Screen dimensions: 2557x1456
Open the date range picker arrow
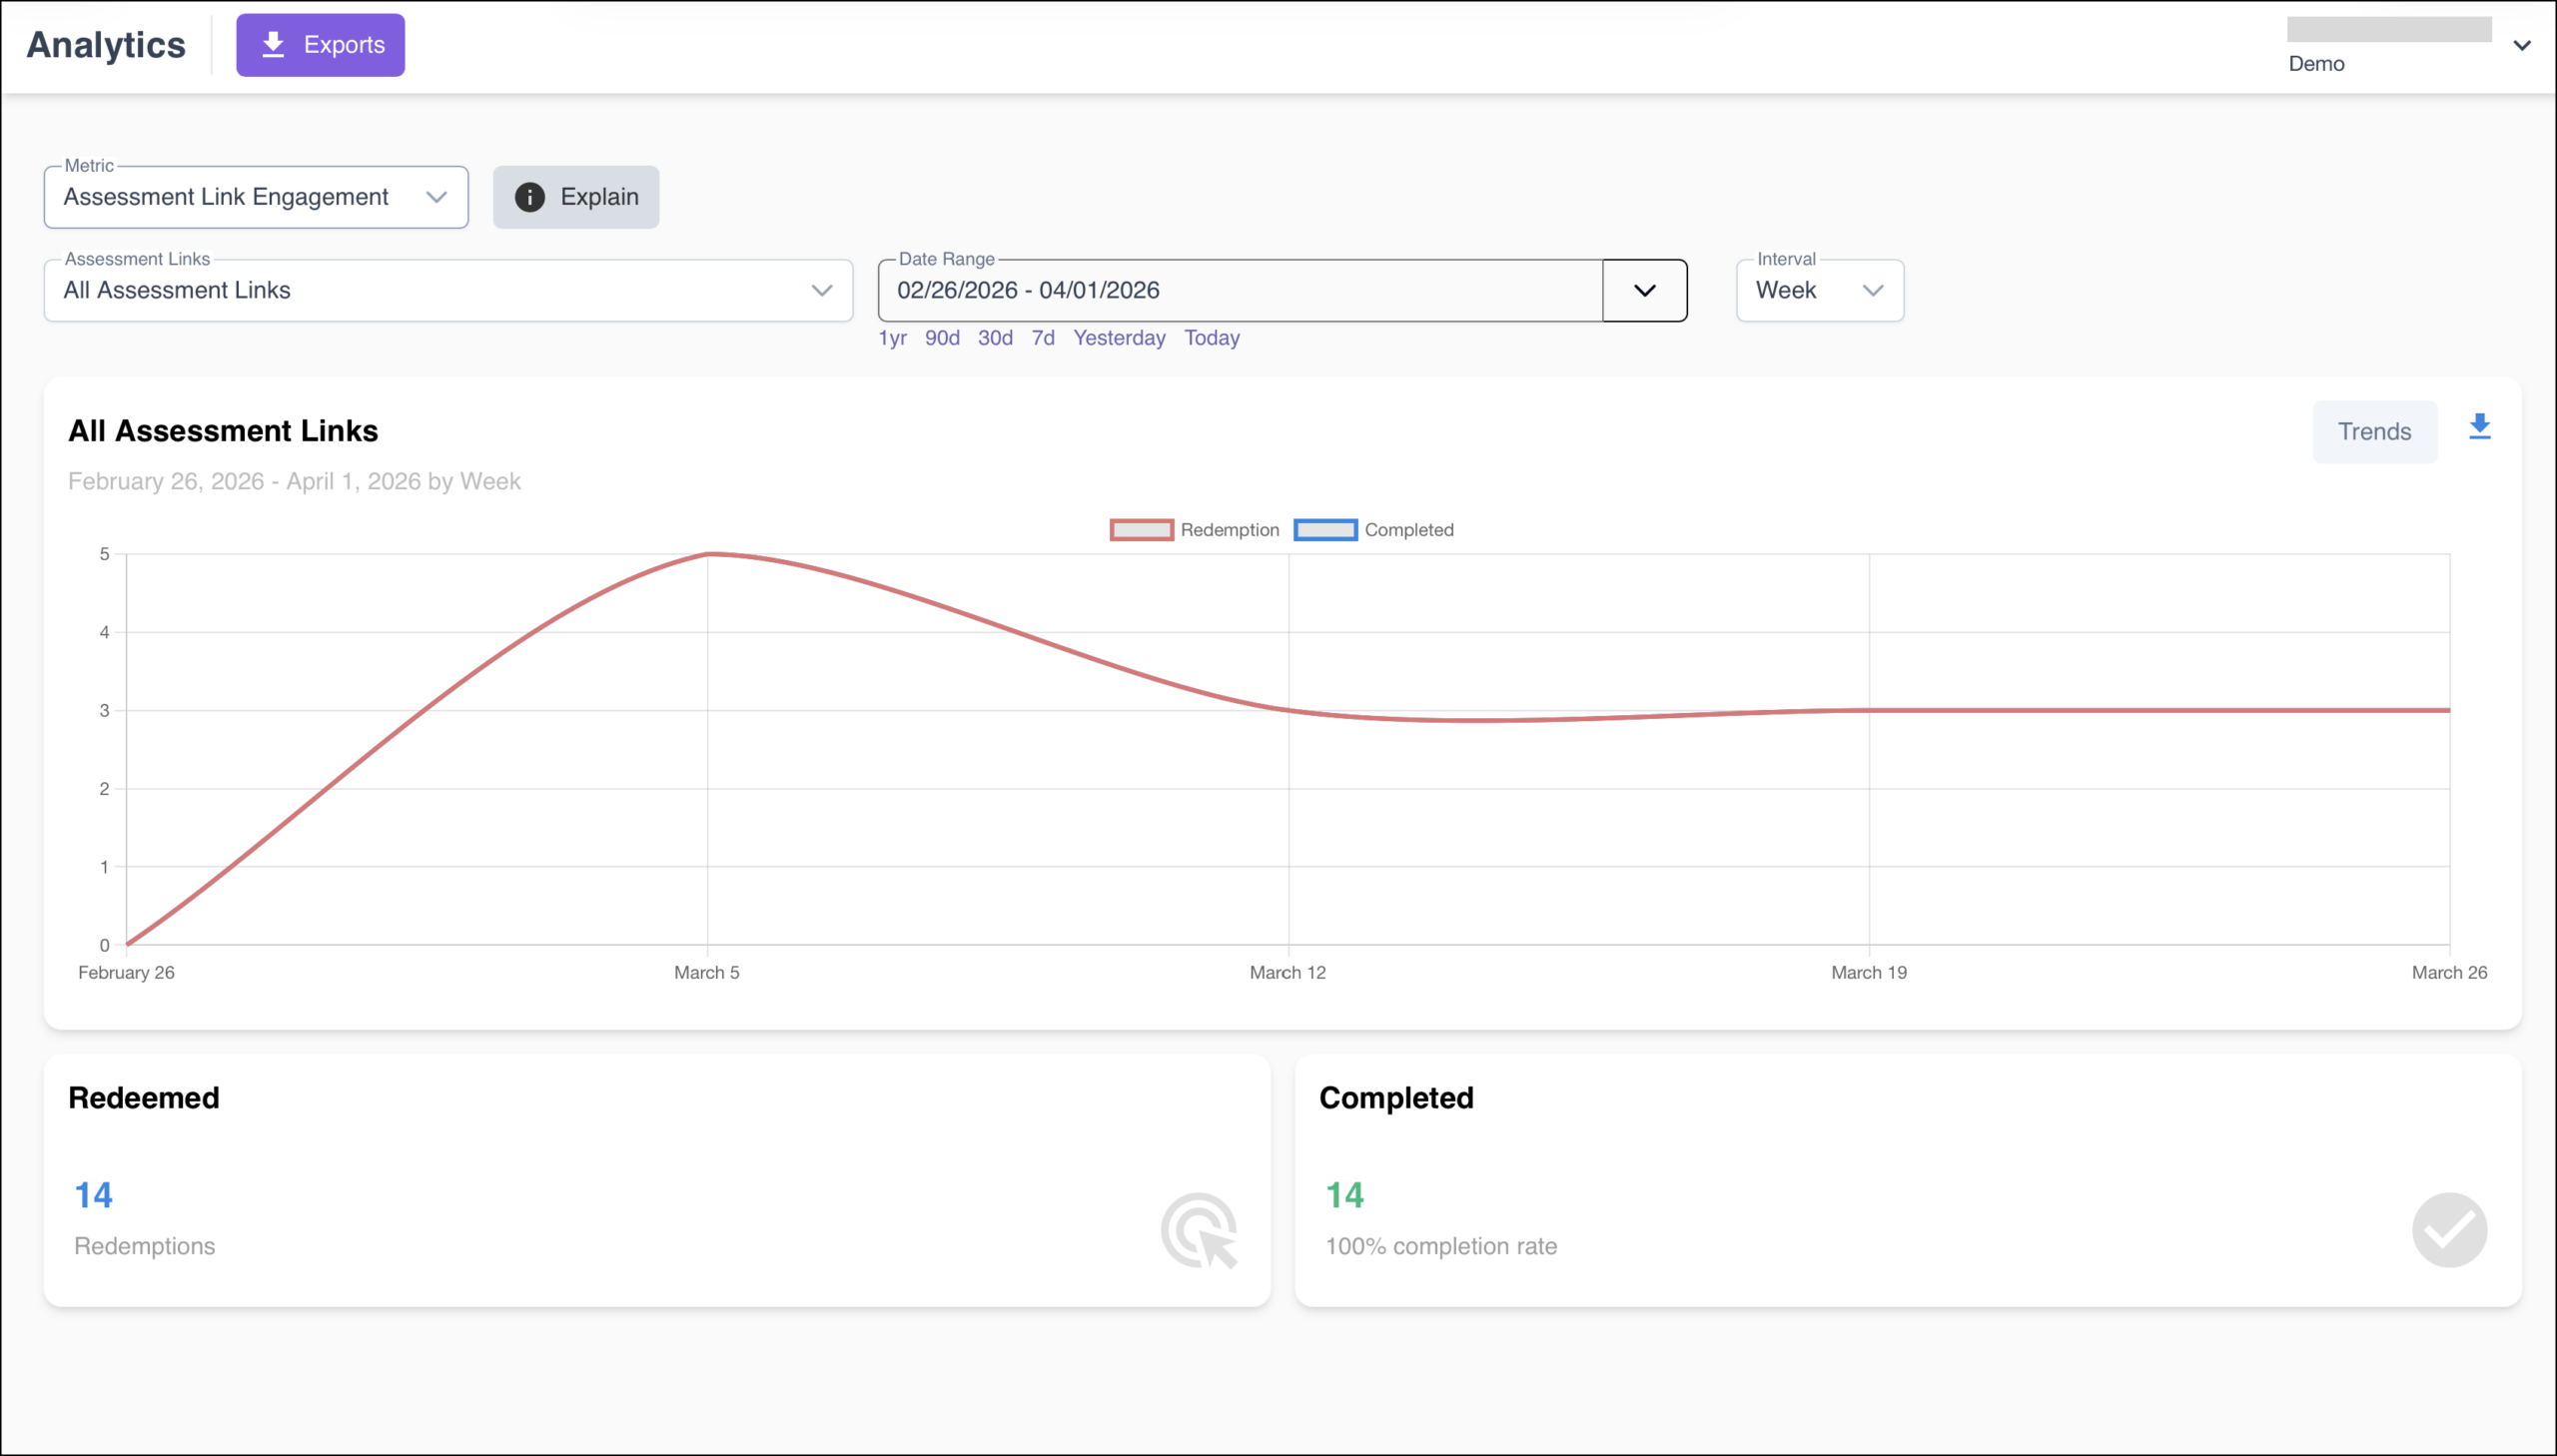pos(1644,291)
